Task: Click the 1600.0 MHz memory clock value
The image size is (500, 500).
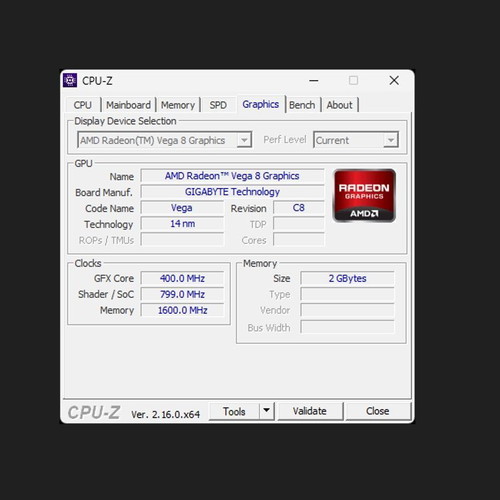Action: click(x=182, y=310)
